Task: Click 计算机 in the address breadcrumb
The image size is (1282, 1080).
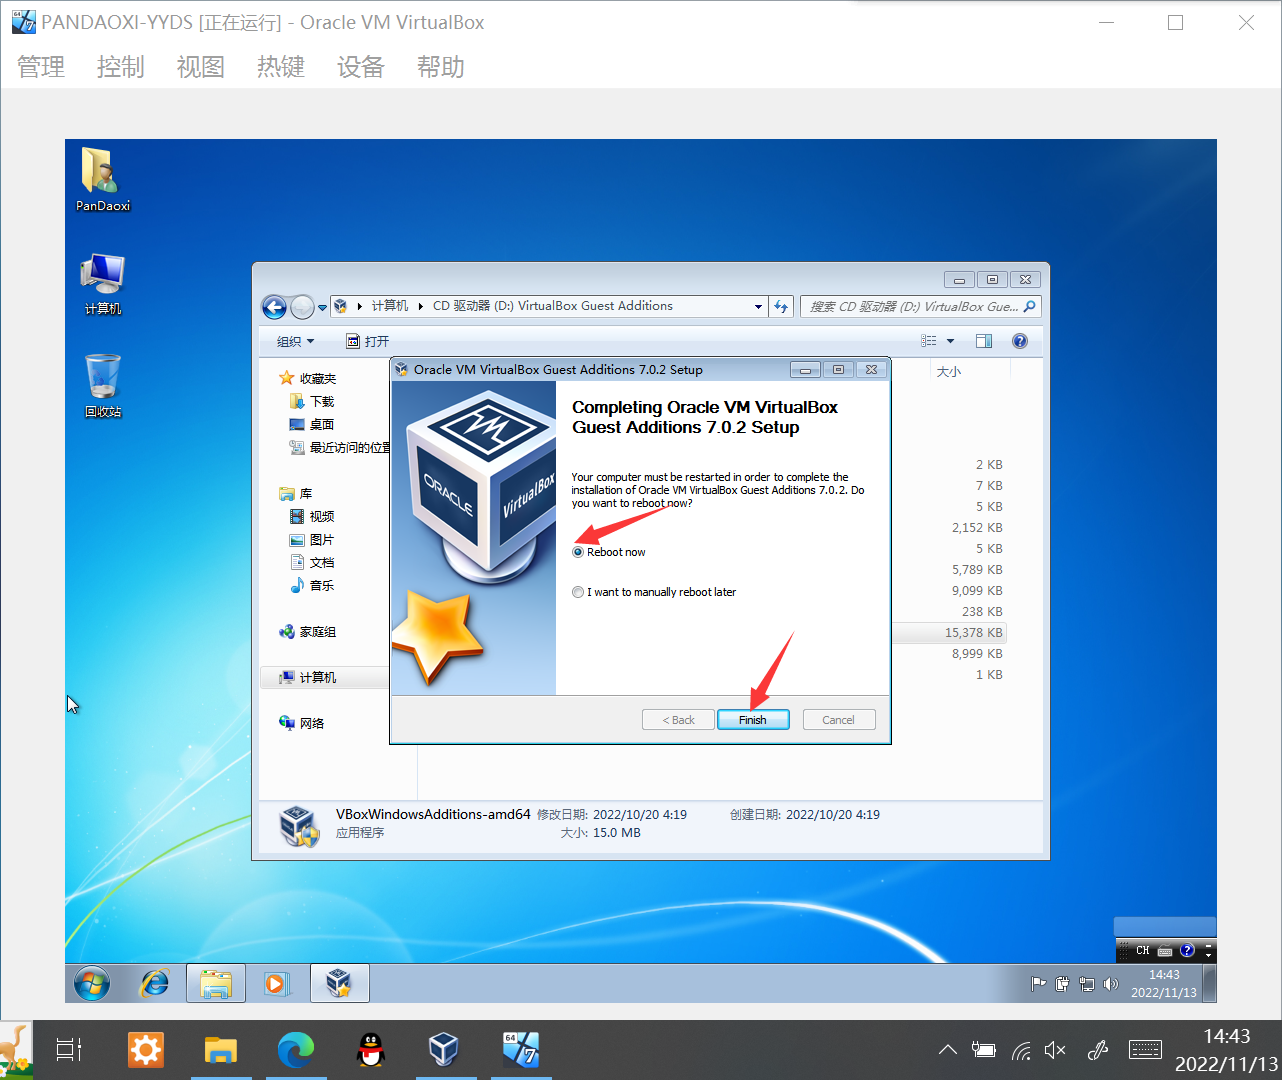Action: click(x=390, y=306)
